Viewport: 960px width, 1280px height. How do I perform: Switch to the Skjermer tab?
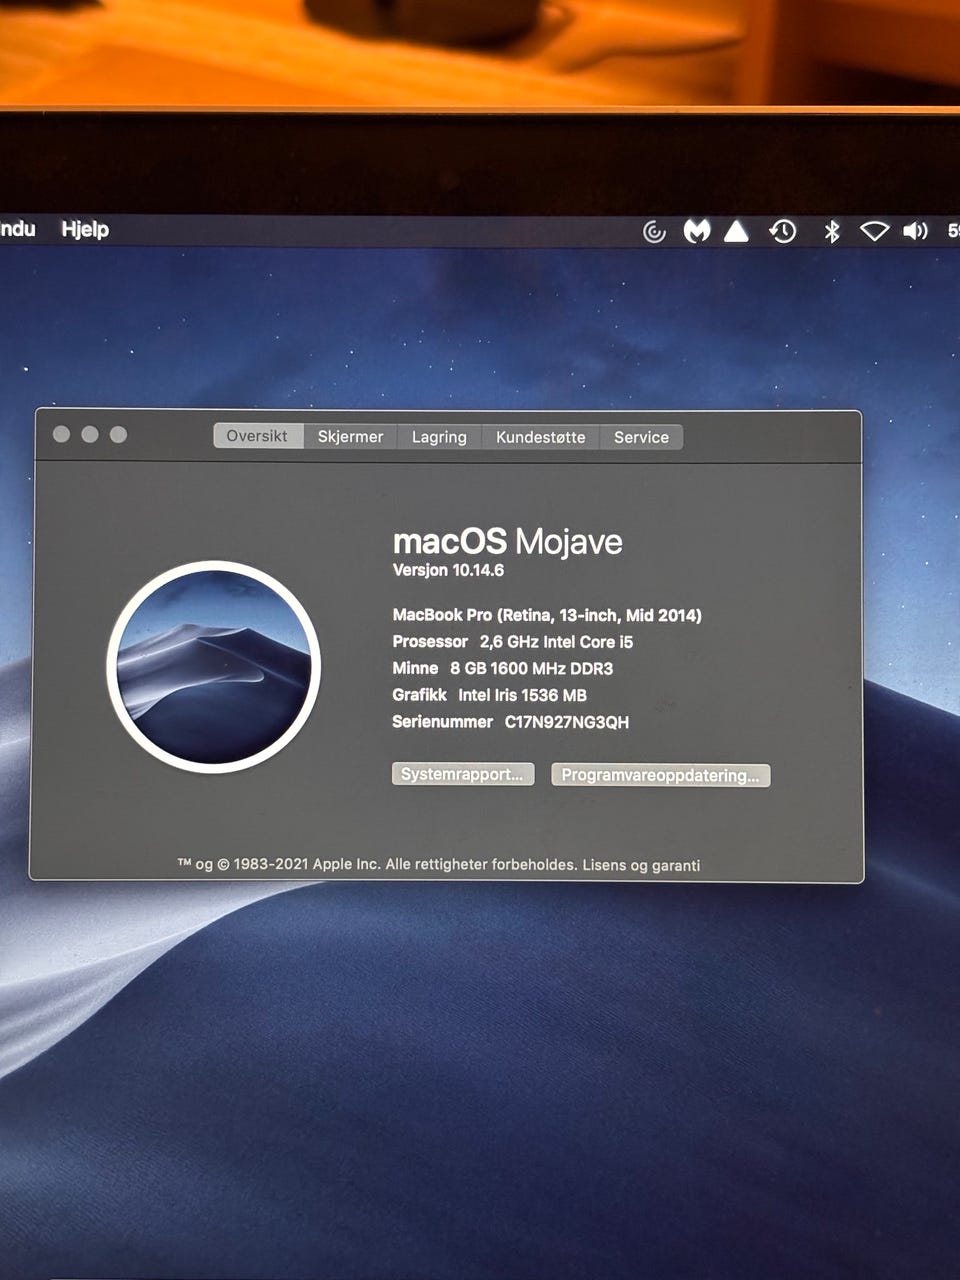(x=350, y=437)
